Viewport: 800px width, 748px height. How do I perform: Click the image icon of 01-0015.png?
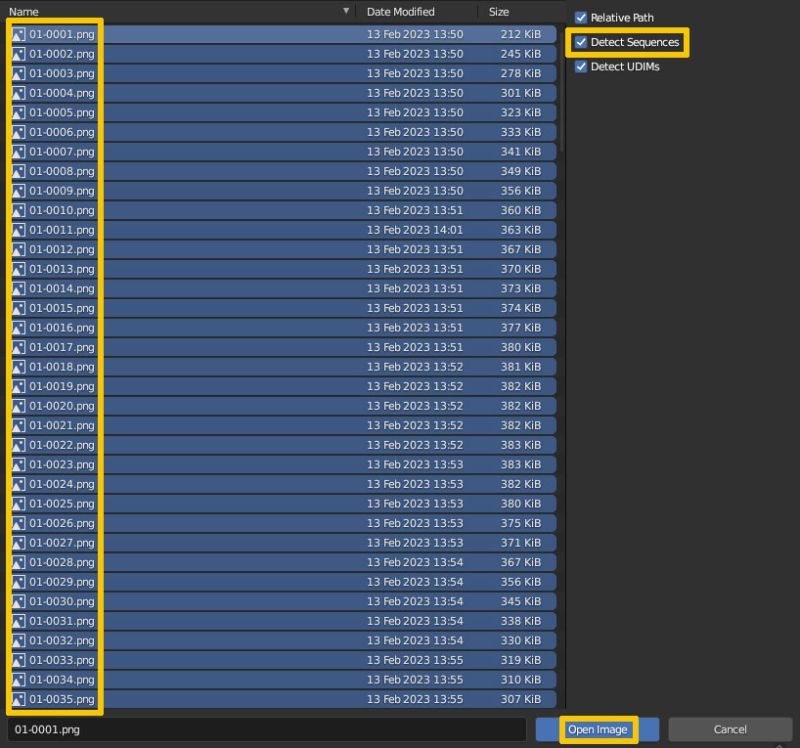(x=18, y=308)
